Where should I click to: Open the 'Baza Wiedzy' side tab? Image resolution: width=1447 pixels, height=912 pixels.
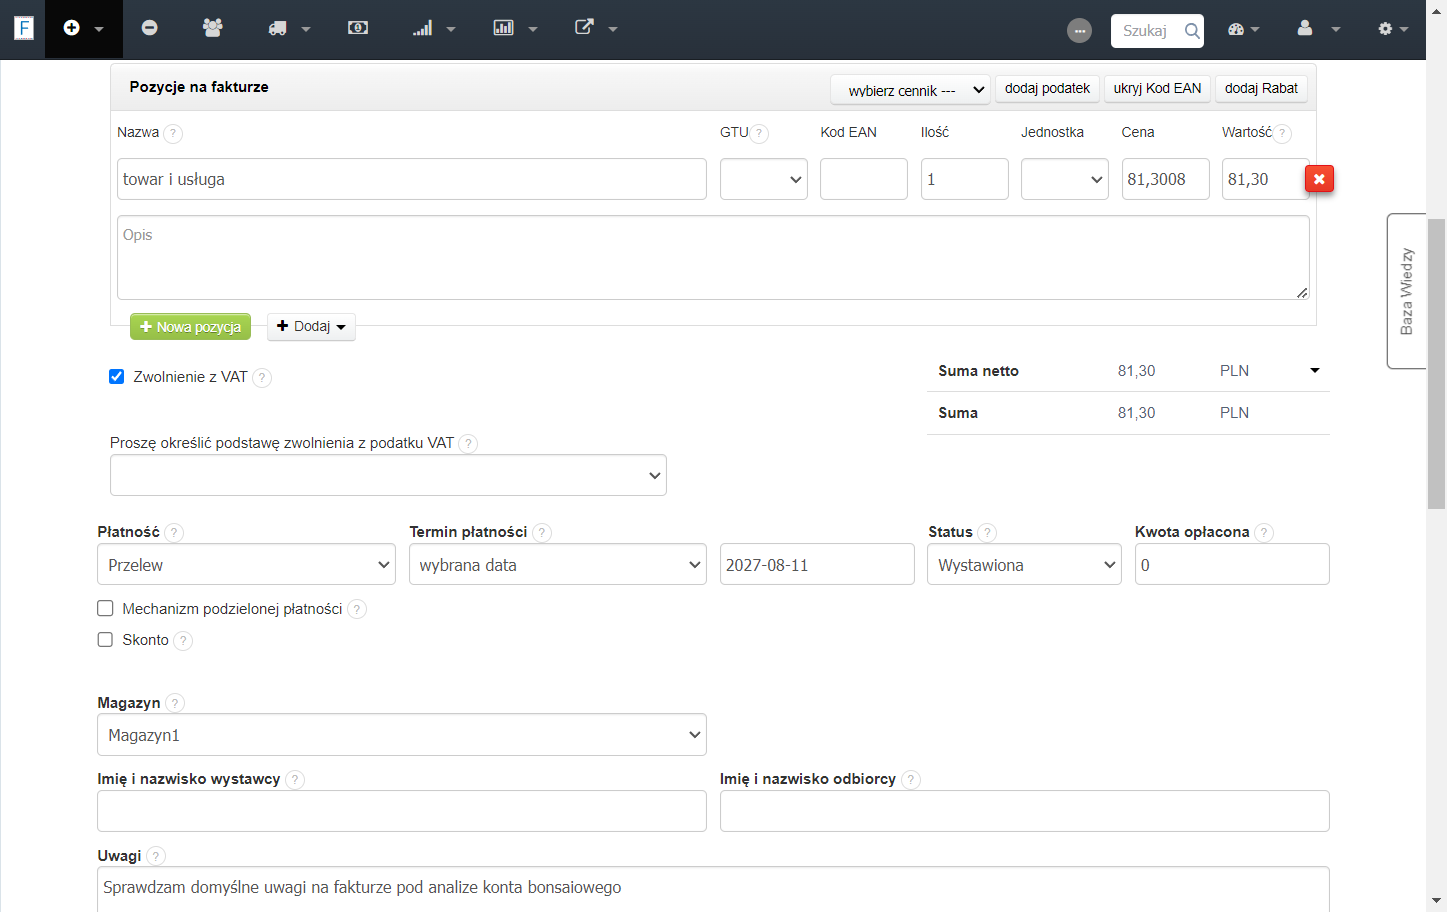click(1407, 291)
